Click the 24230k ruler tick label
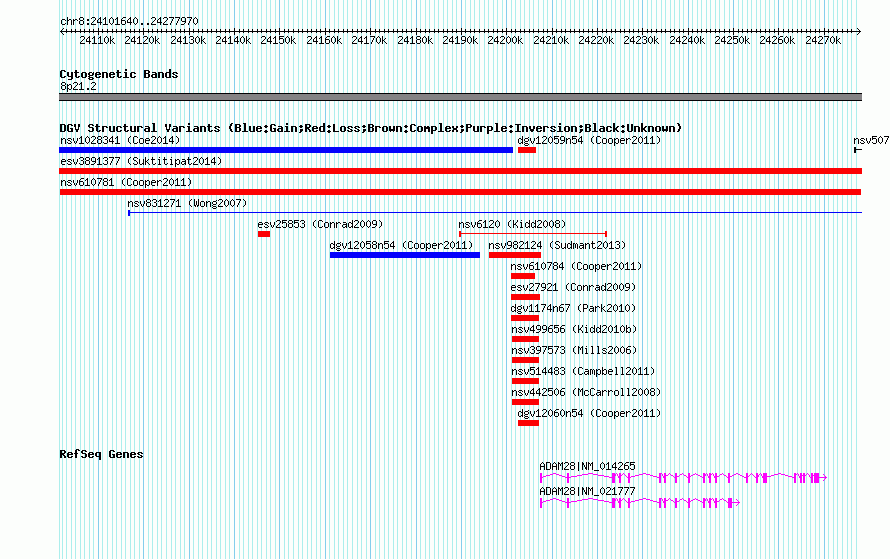 click(641, 40)
